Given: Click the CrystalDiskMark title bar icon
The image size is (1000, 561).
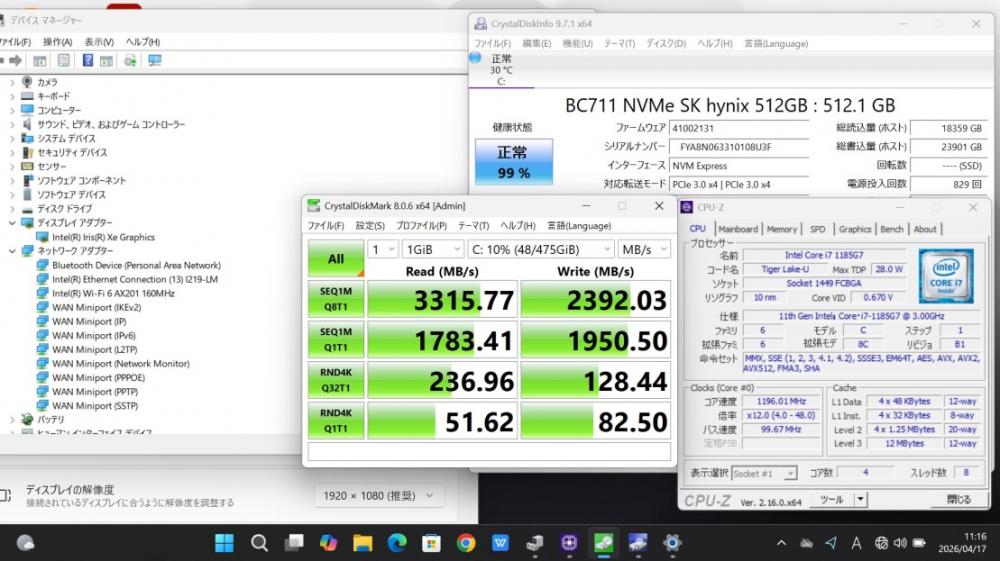Looking at the screenshot, I should (313, 206).
